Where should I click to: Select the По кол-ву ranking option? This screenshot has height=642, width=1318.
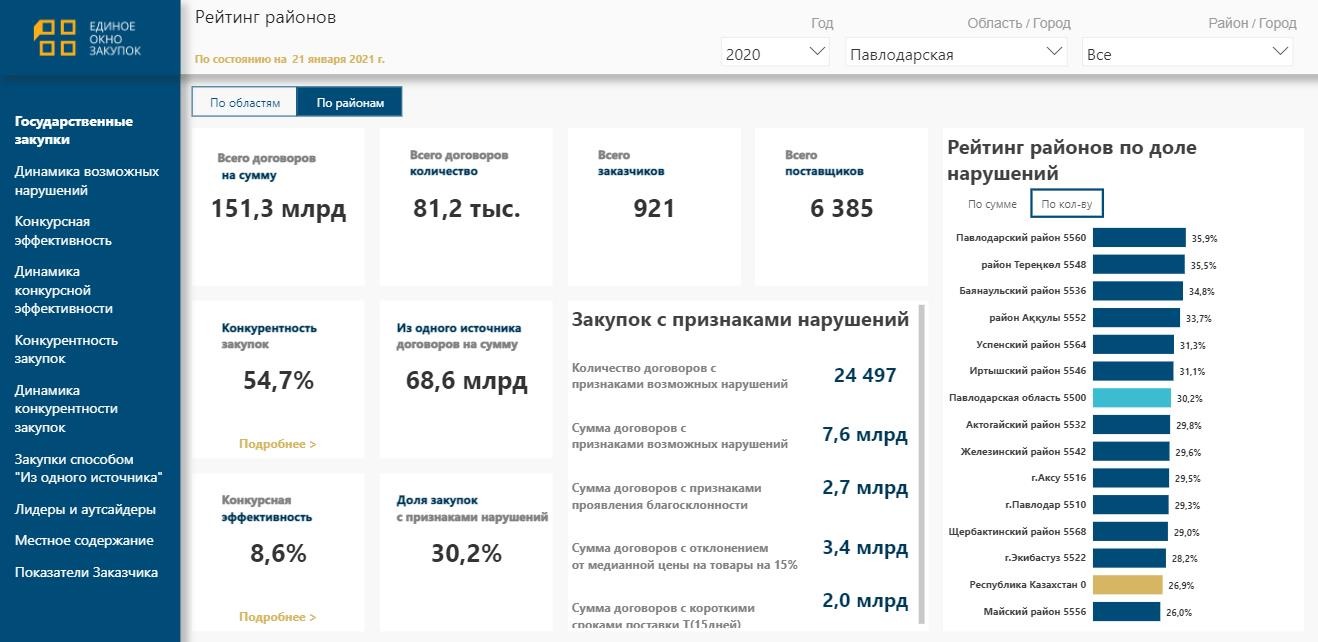point(1067,204)
